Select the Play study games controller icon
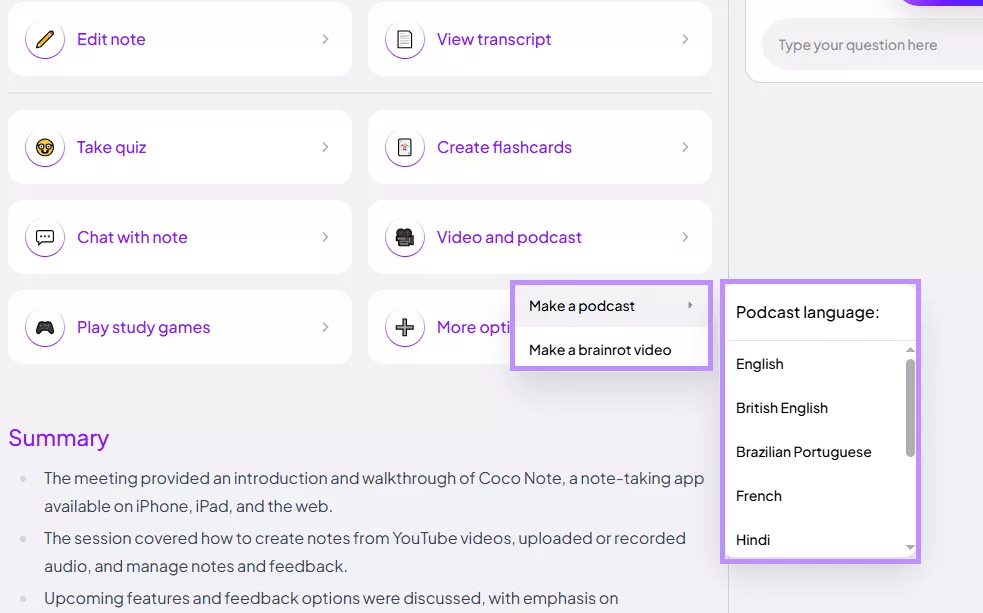Screen dimensions: 983x613 44,327
